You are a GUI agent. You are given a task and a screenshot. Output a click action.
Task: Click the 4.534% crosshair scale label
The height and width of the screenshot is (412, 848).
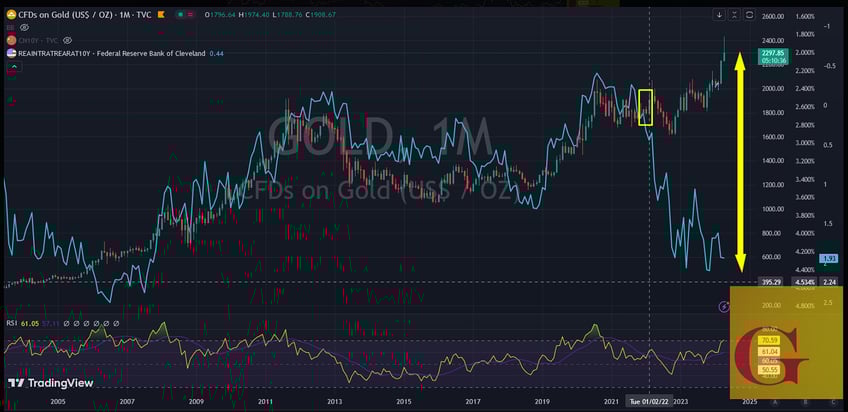tap(803, 282)
